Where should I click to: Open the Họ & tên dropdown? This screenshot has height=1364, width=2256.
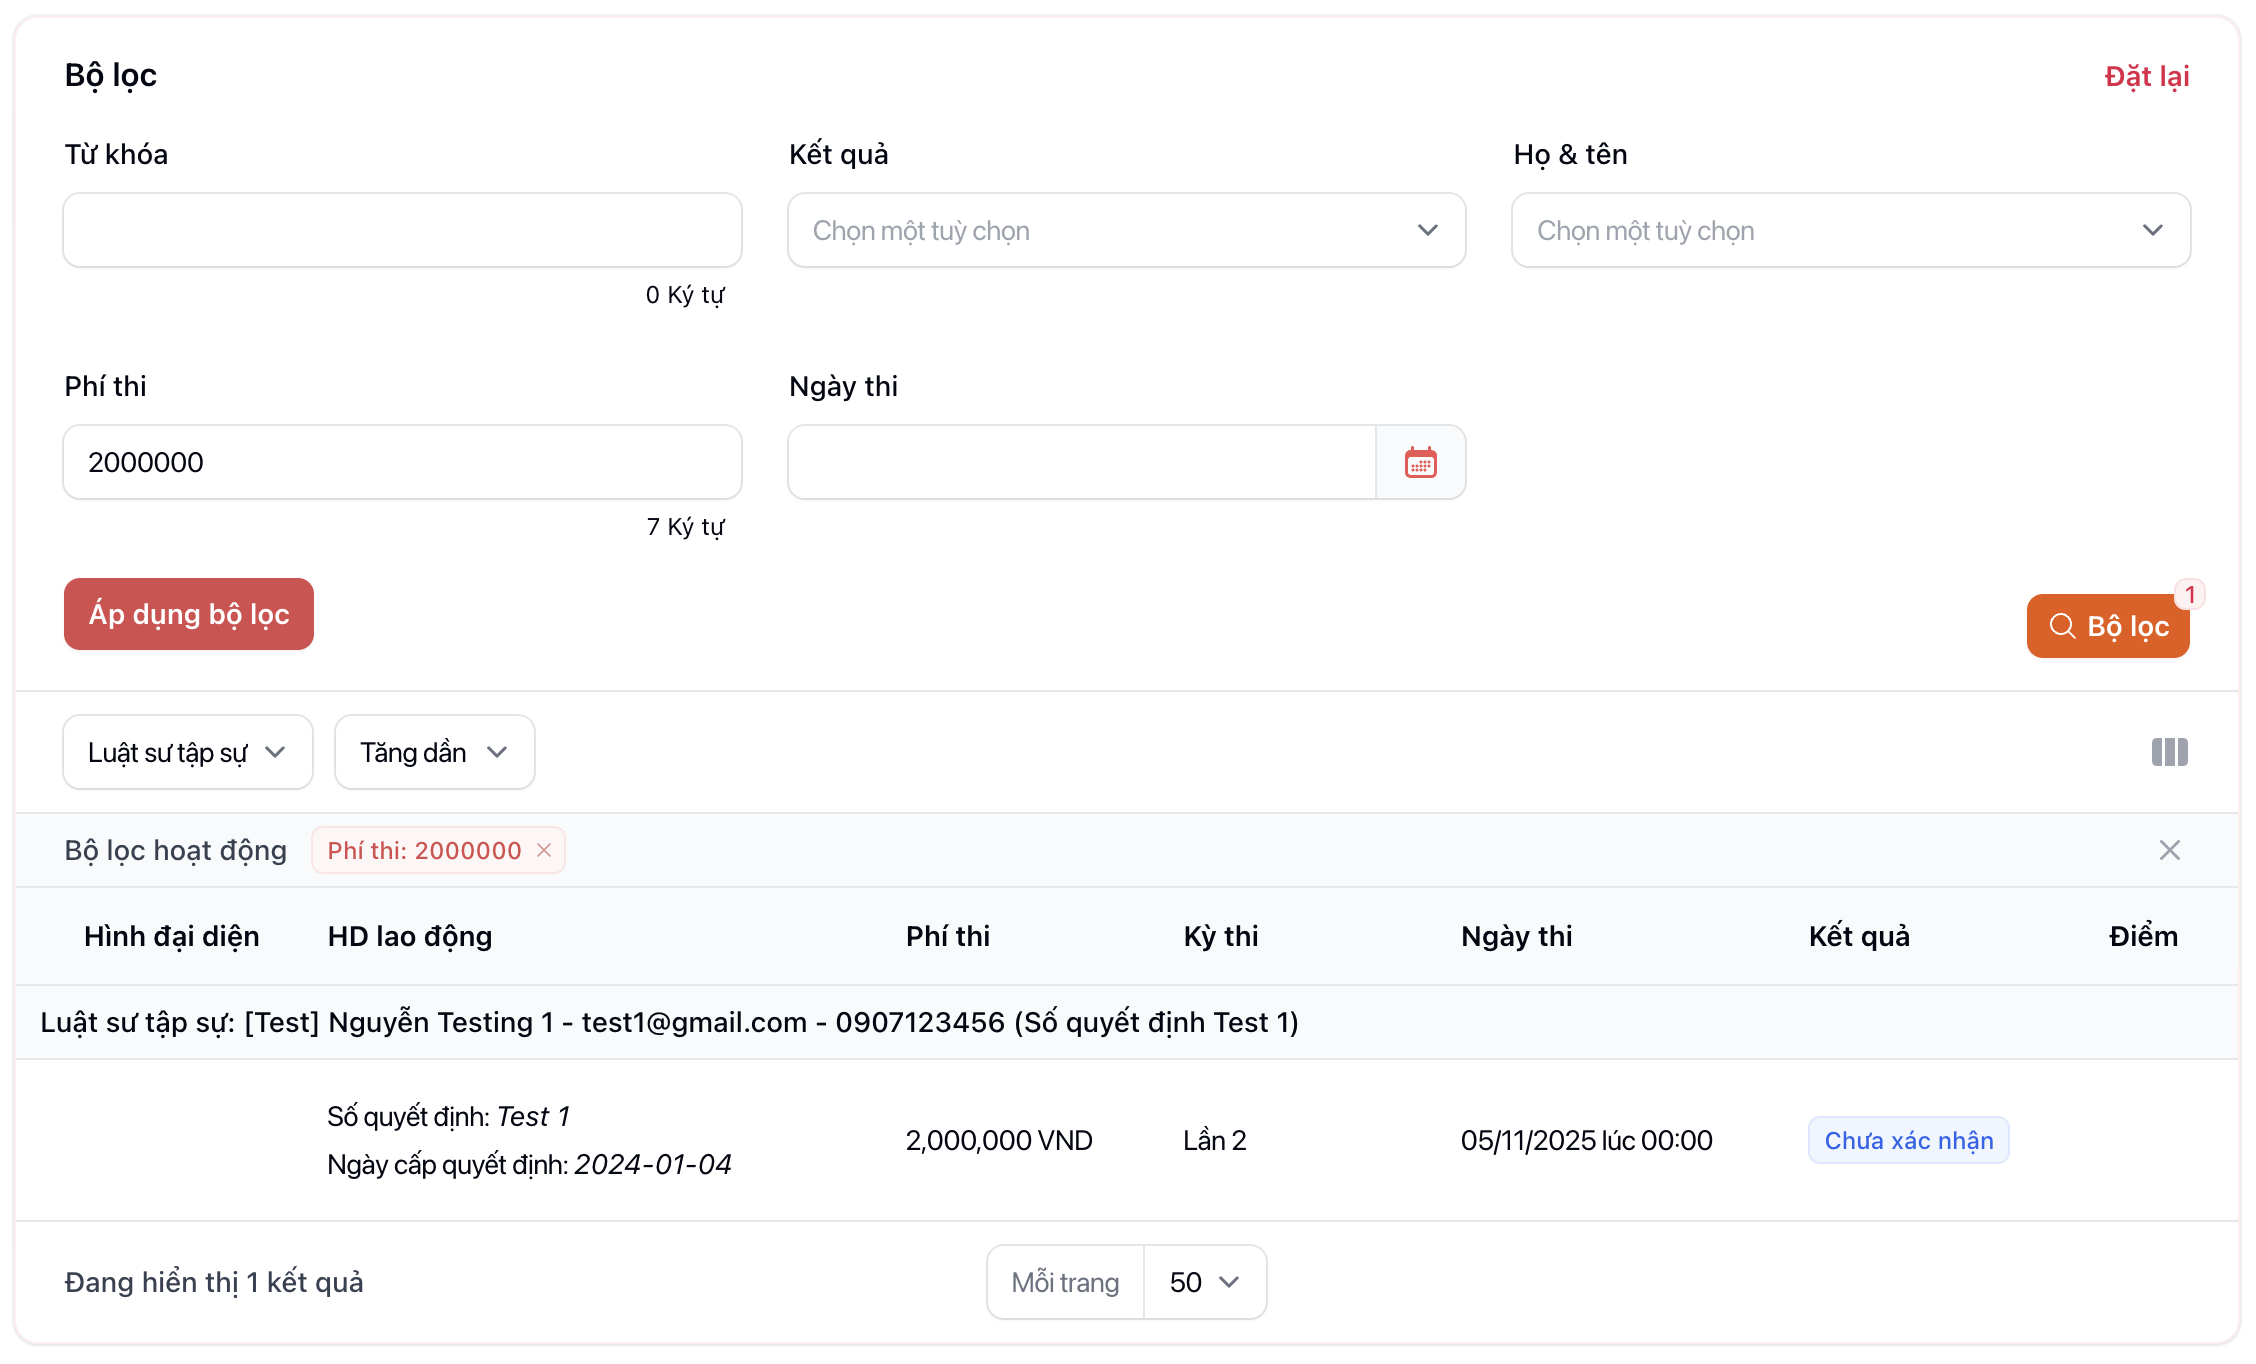pos(1850,231)
